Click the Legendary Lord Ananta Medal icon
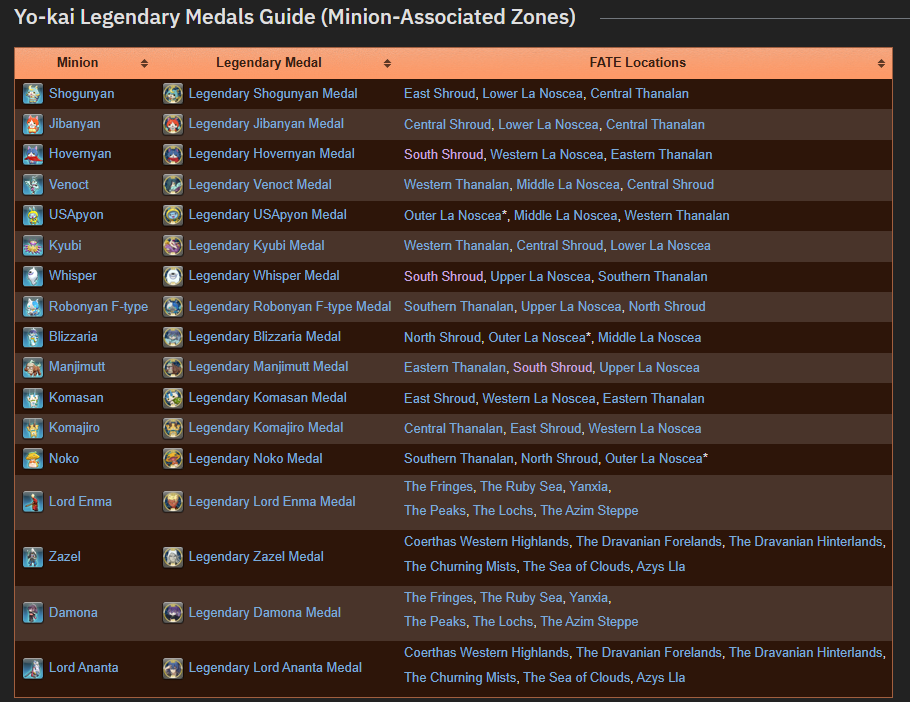 click(x=173, y=668)
